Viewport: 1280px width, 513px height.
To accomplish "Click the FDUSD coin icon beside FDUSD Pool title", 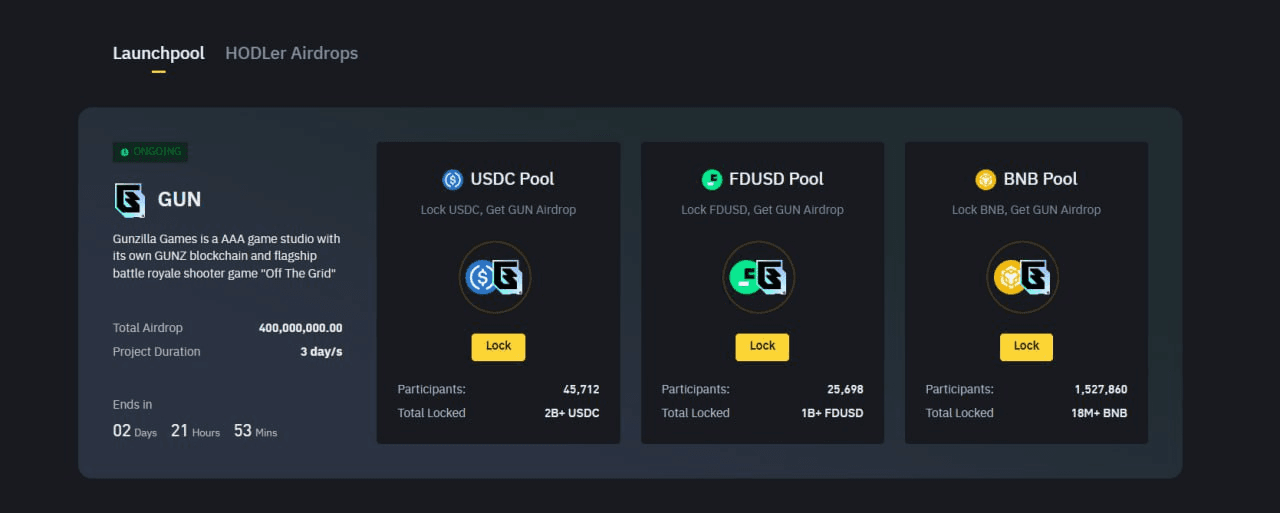I will [x=711, y=180].
